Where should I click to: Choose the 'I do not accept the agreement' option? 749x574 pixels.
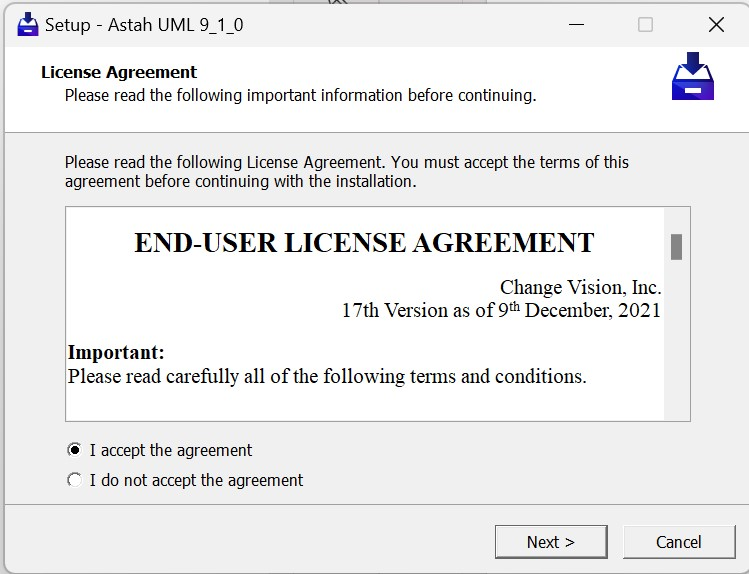(x=74, y=480)
